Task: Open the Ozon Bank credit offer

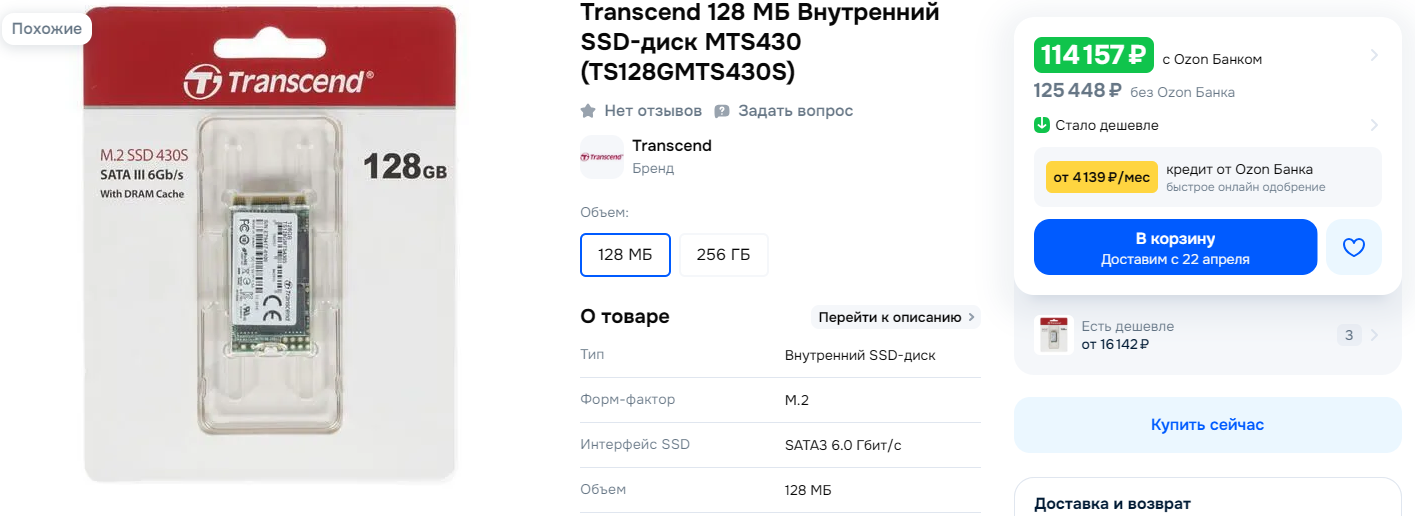Action: [1207, 177]
